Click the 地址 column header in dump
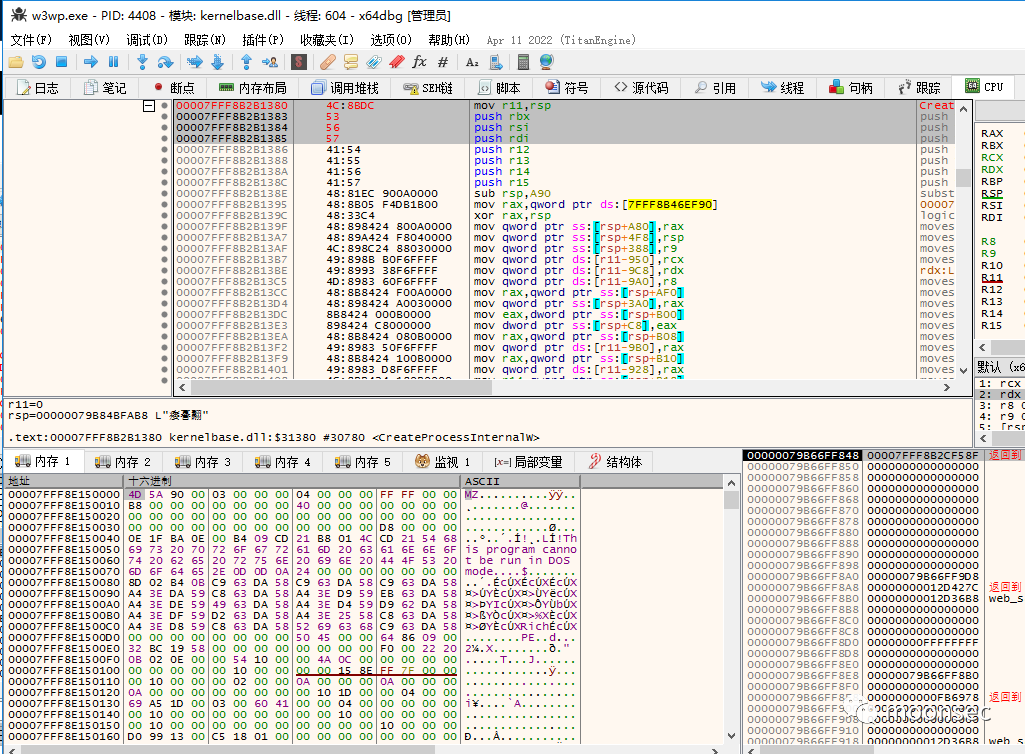The image size is (1025, 754). click(x=65, y=481)
